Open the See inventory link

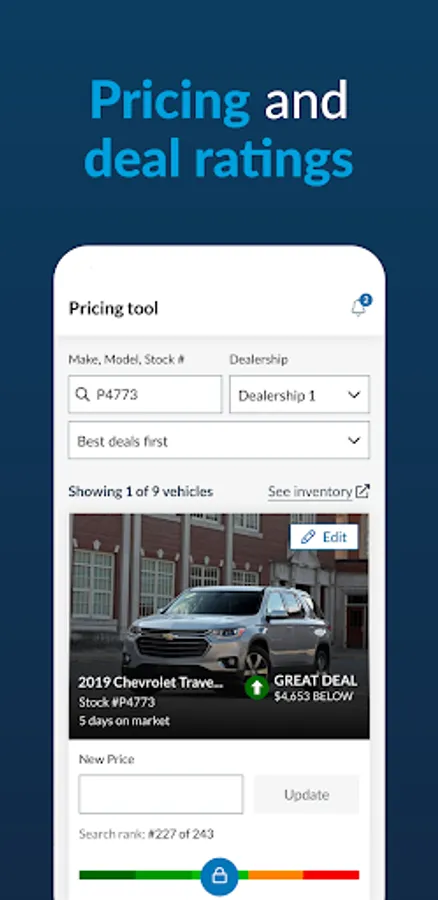tap(310, 492)
